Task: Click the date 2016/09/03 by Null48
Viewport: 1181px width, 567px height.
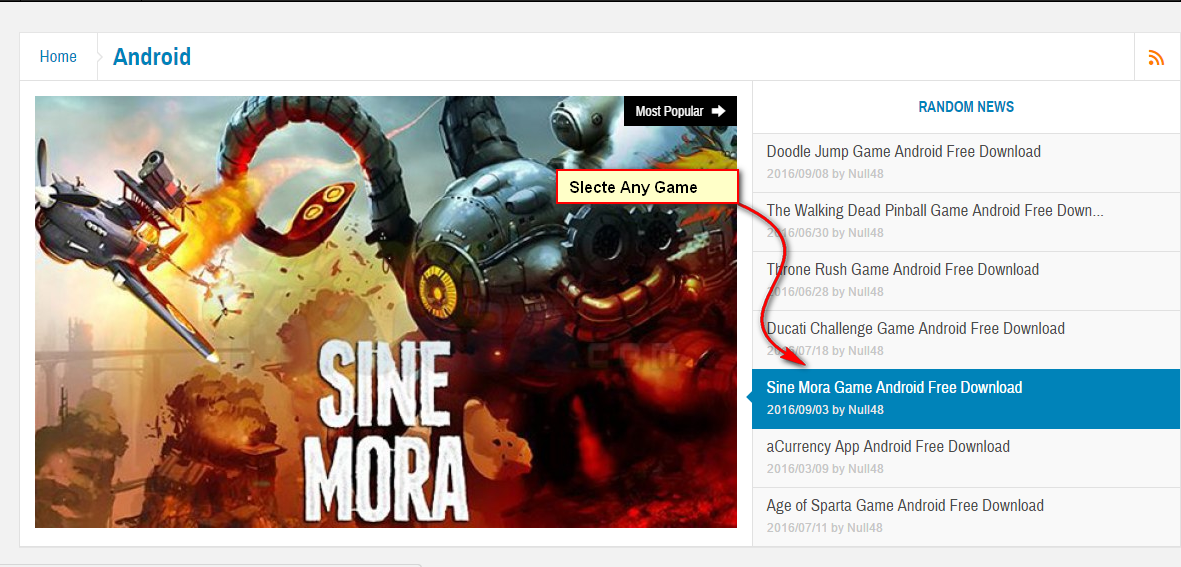Action: (x=825, y=410)
